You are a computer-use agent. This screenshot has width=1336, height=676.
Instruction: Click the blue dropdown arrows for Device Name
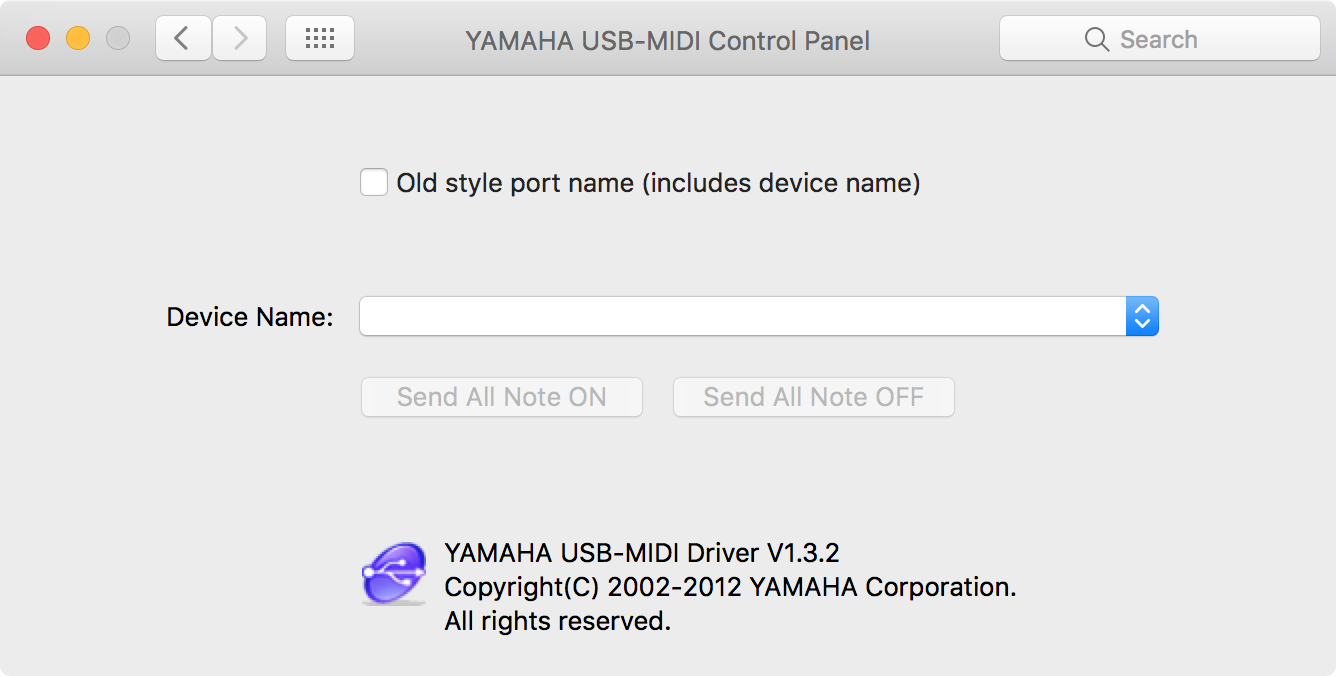pyautogui.click(x=1142, y=316)
